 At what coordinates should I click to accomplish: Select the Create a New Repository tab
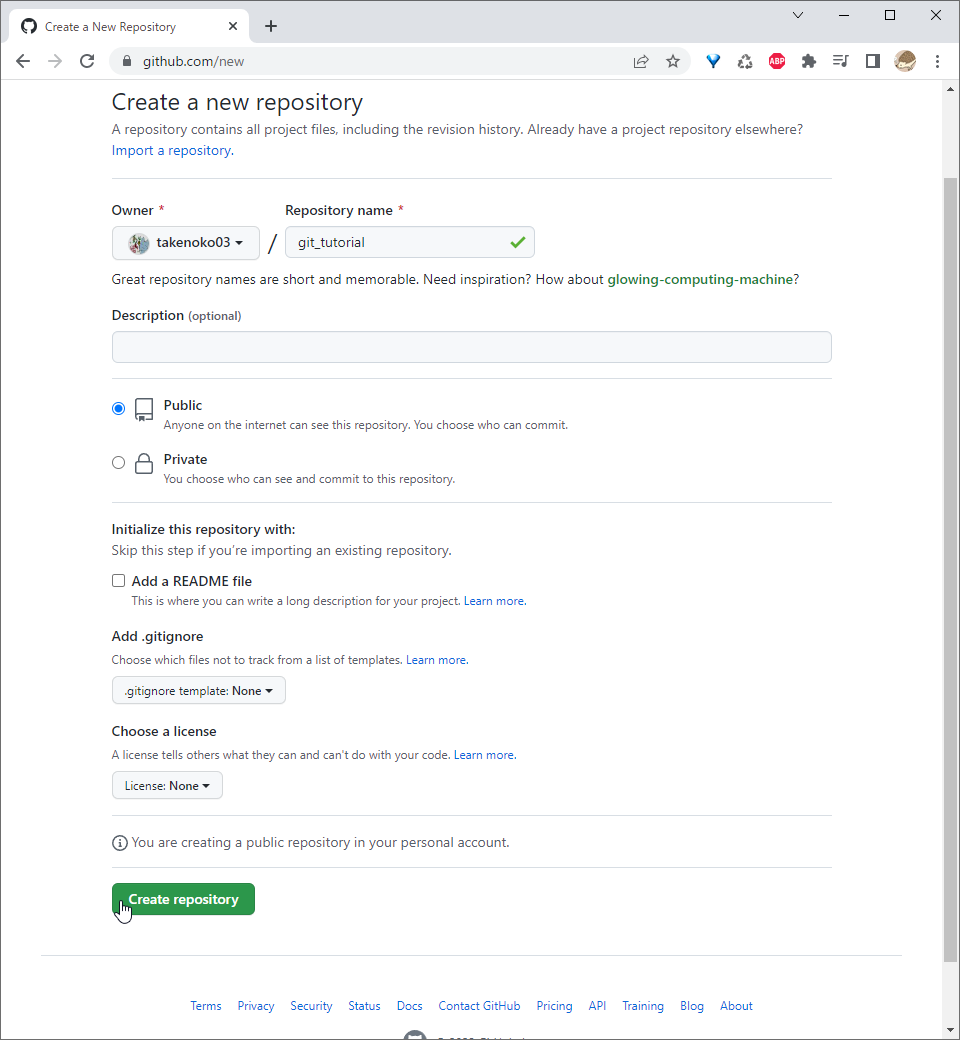tap(129, 27)
